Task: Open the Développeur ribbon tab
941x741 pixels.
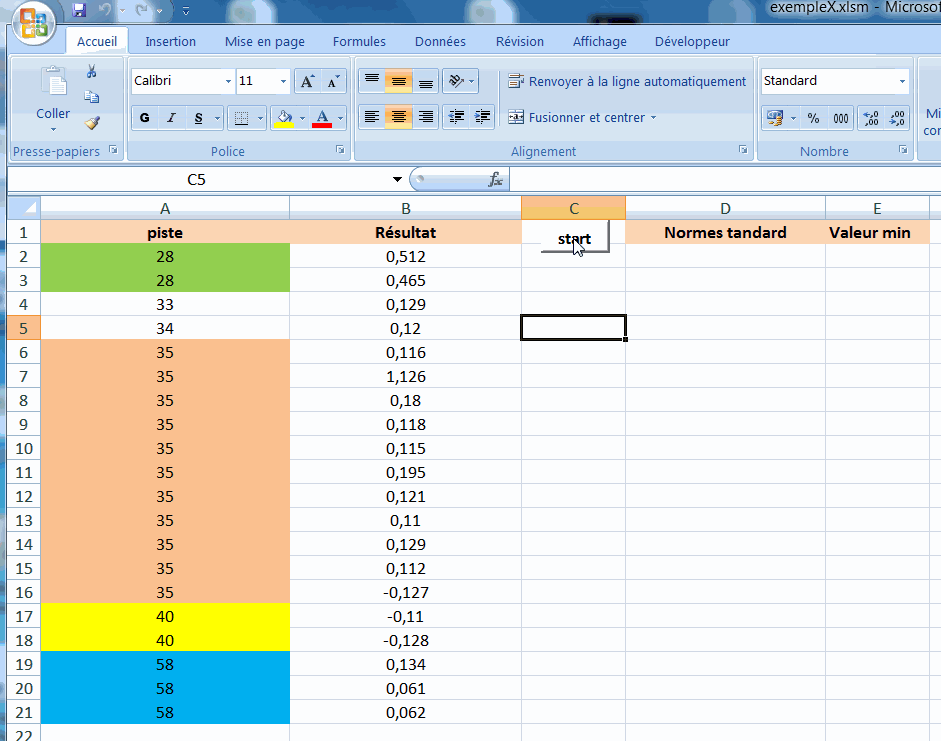Action: (692, 42)
